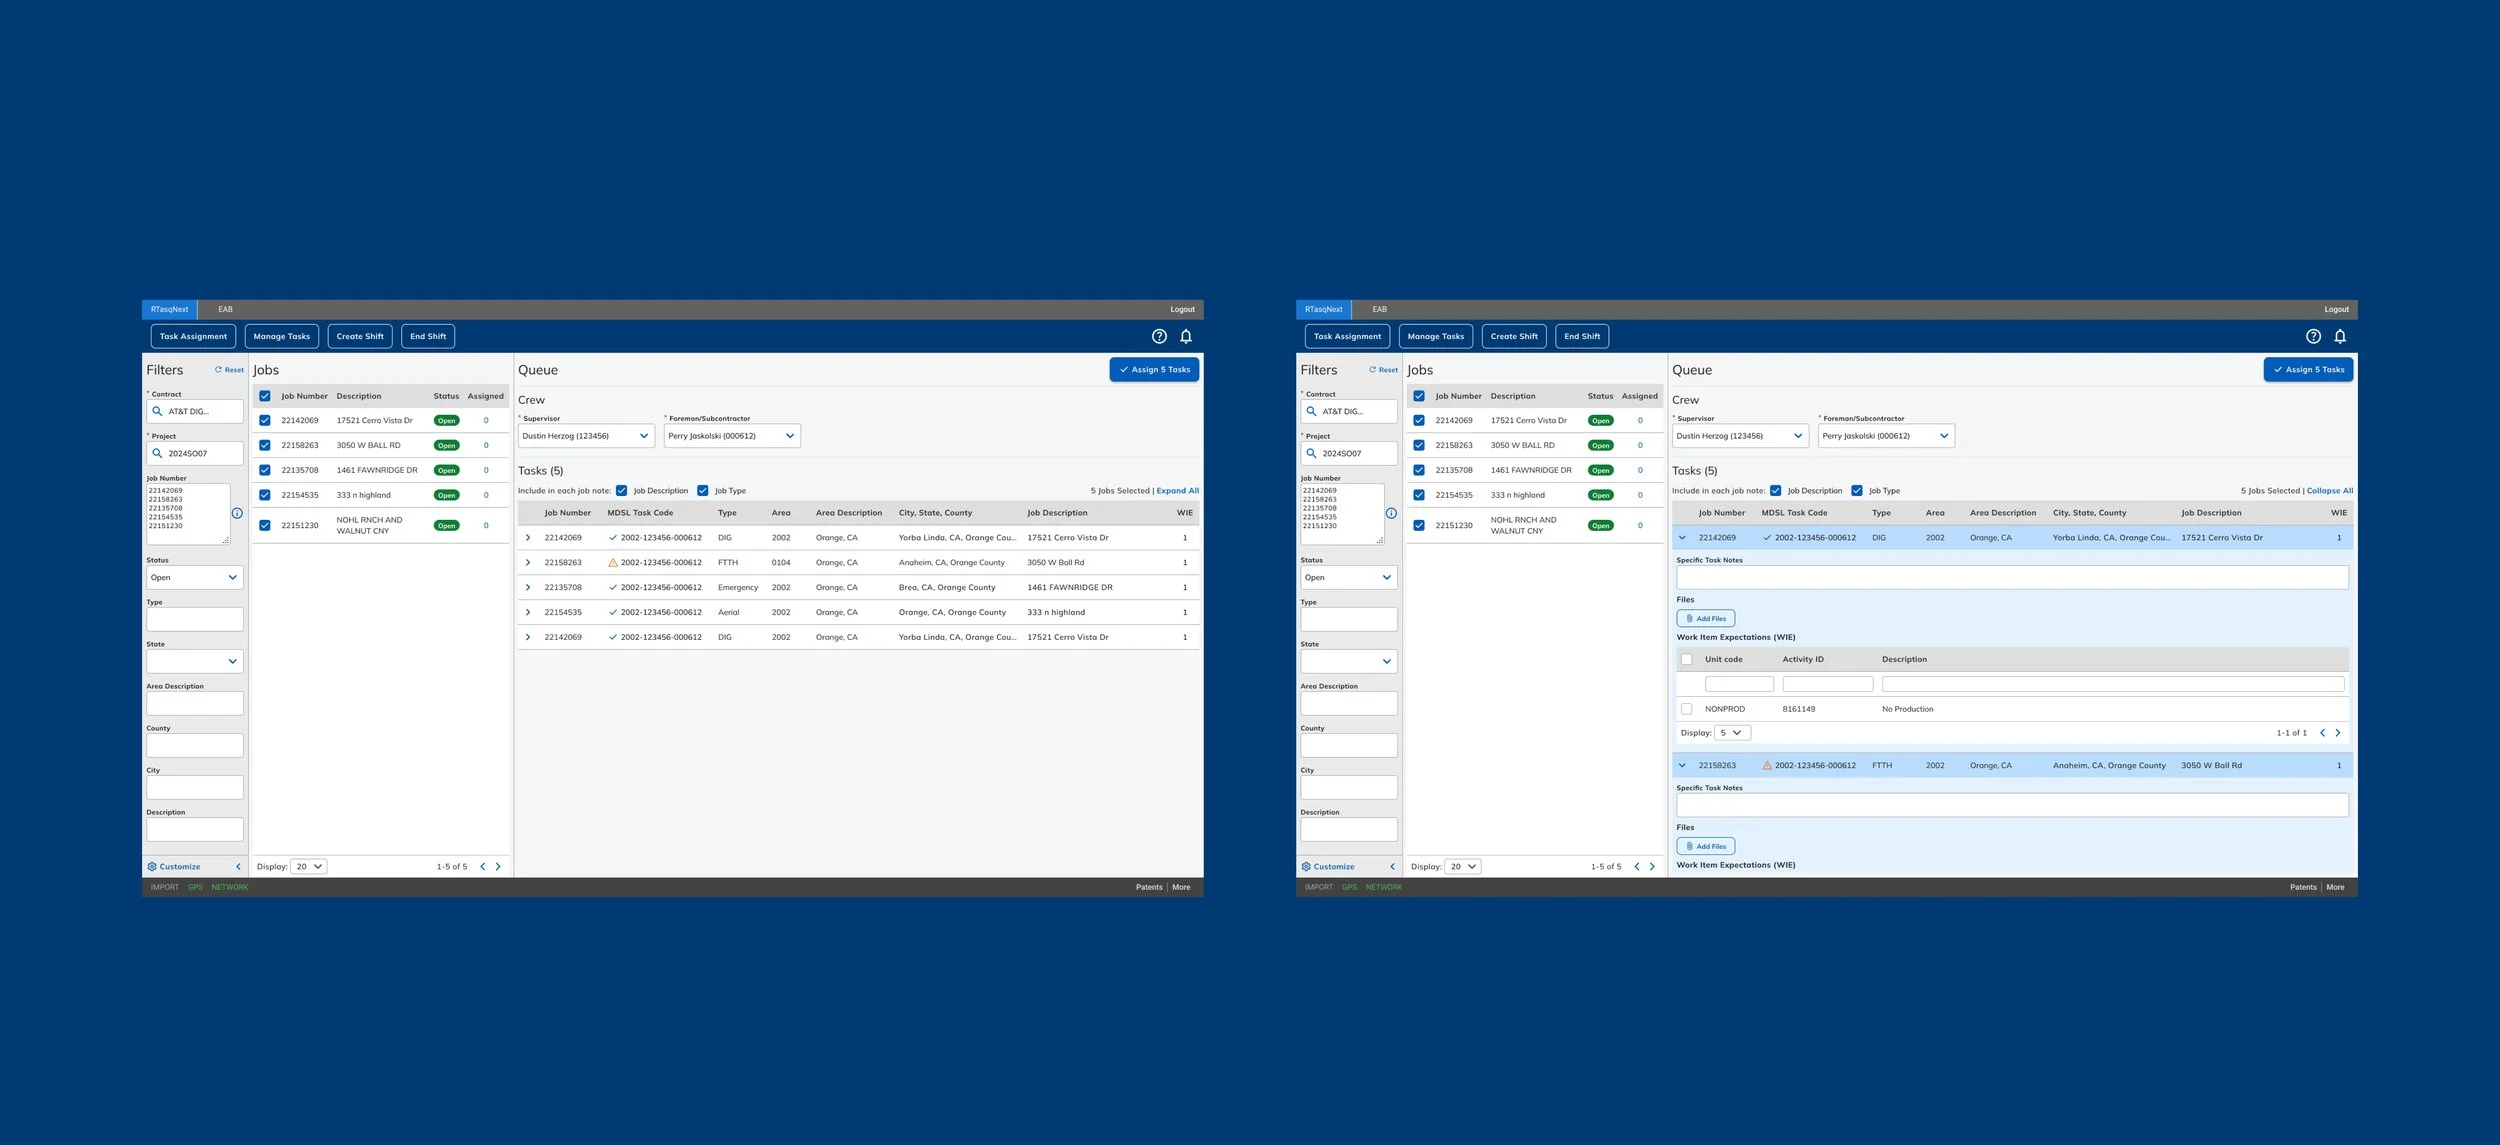The height and width of the screenshot is (1145, 2500).
Task: Click the Collapse All link
Action: click(x=2329, y=491)
